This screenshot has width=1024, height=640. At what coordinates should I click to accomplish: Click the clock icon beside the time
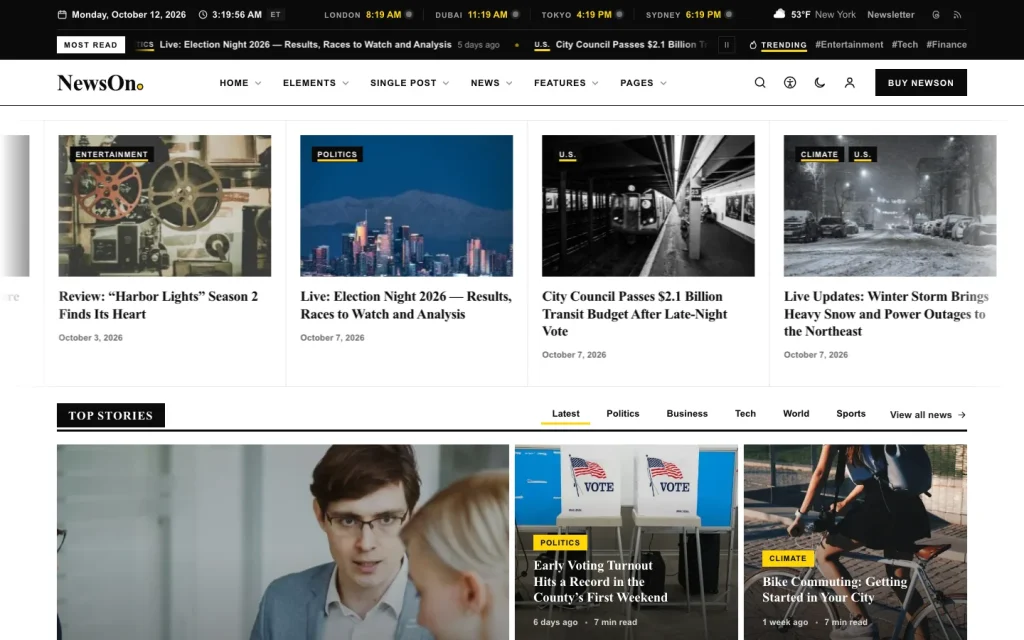coord(202,14)
